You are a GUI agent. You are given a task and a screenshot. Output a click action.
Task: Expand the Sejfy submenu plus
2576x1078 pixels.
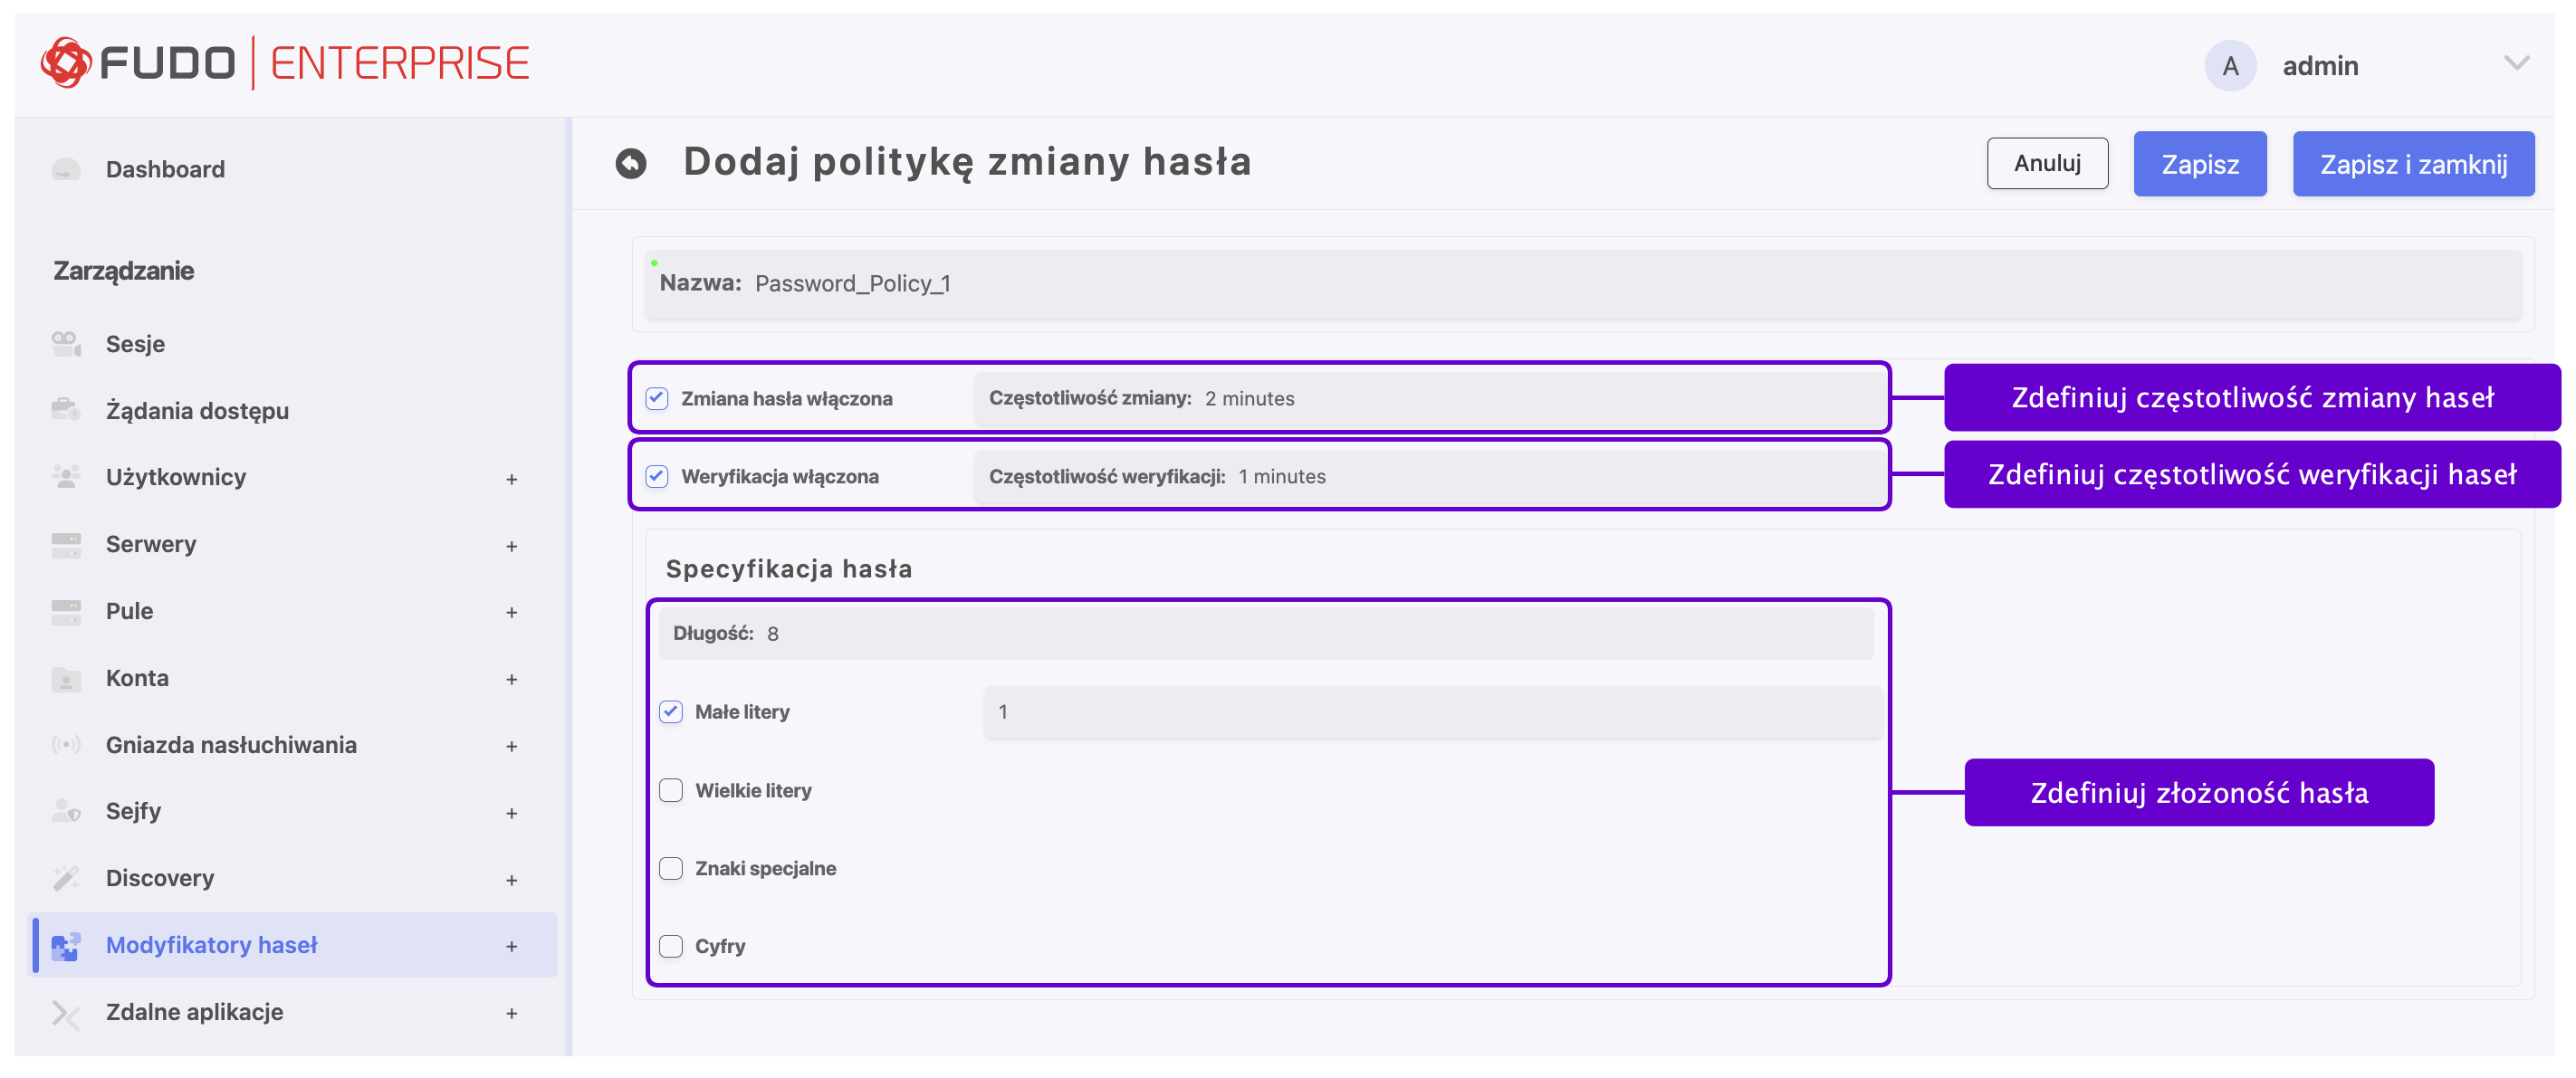click(511, 813)
